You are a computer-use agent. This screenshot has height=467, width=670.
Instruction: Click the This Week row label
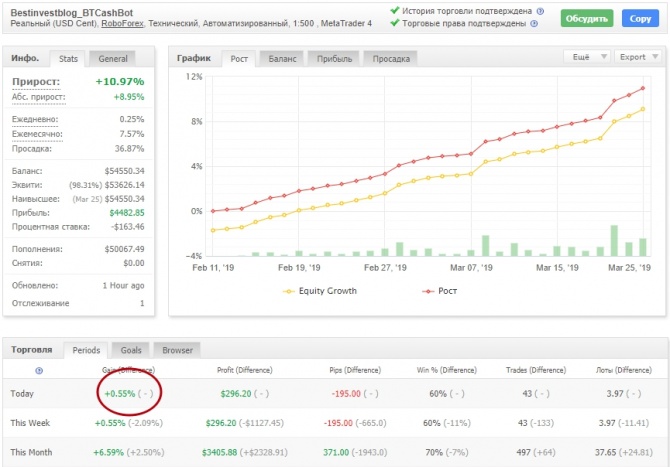click(x=30, y=423)
